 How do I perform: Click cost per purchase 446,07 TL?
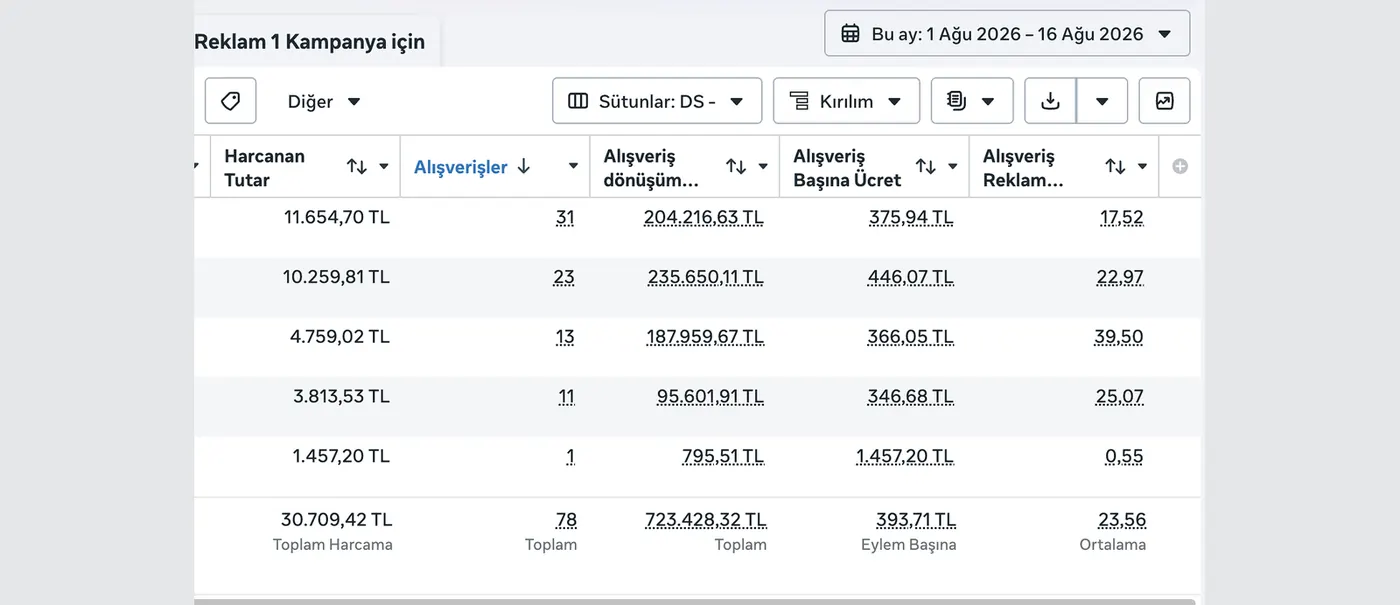click(911, 277)
